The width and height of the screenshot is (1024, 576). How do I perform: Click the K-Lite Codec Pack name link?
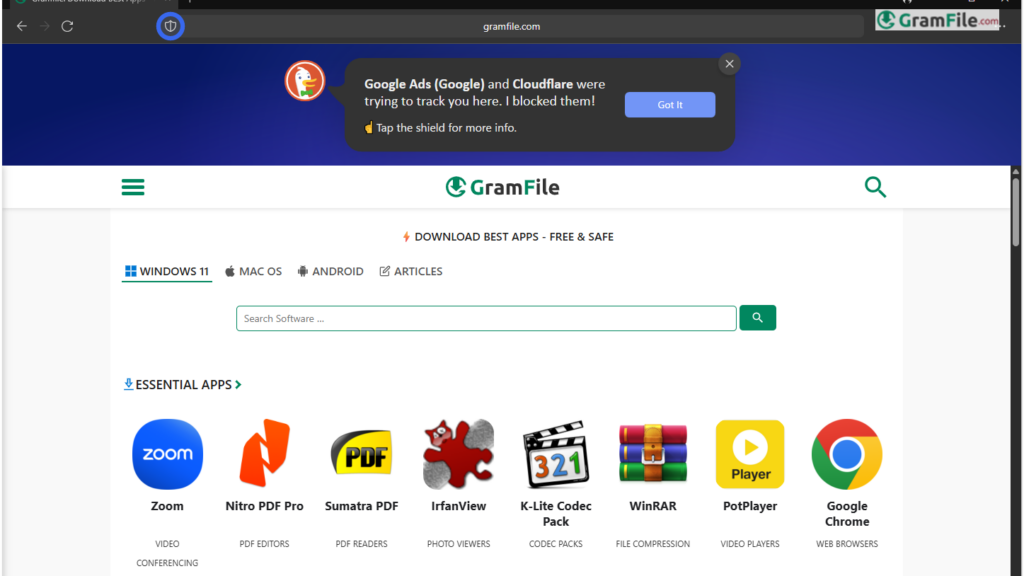pos(556,514)
